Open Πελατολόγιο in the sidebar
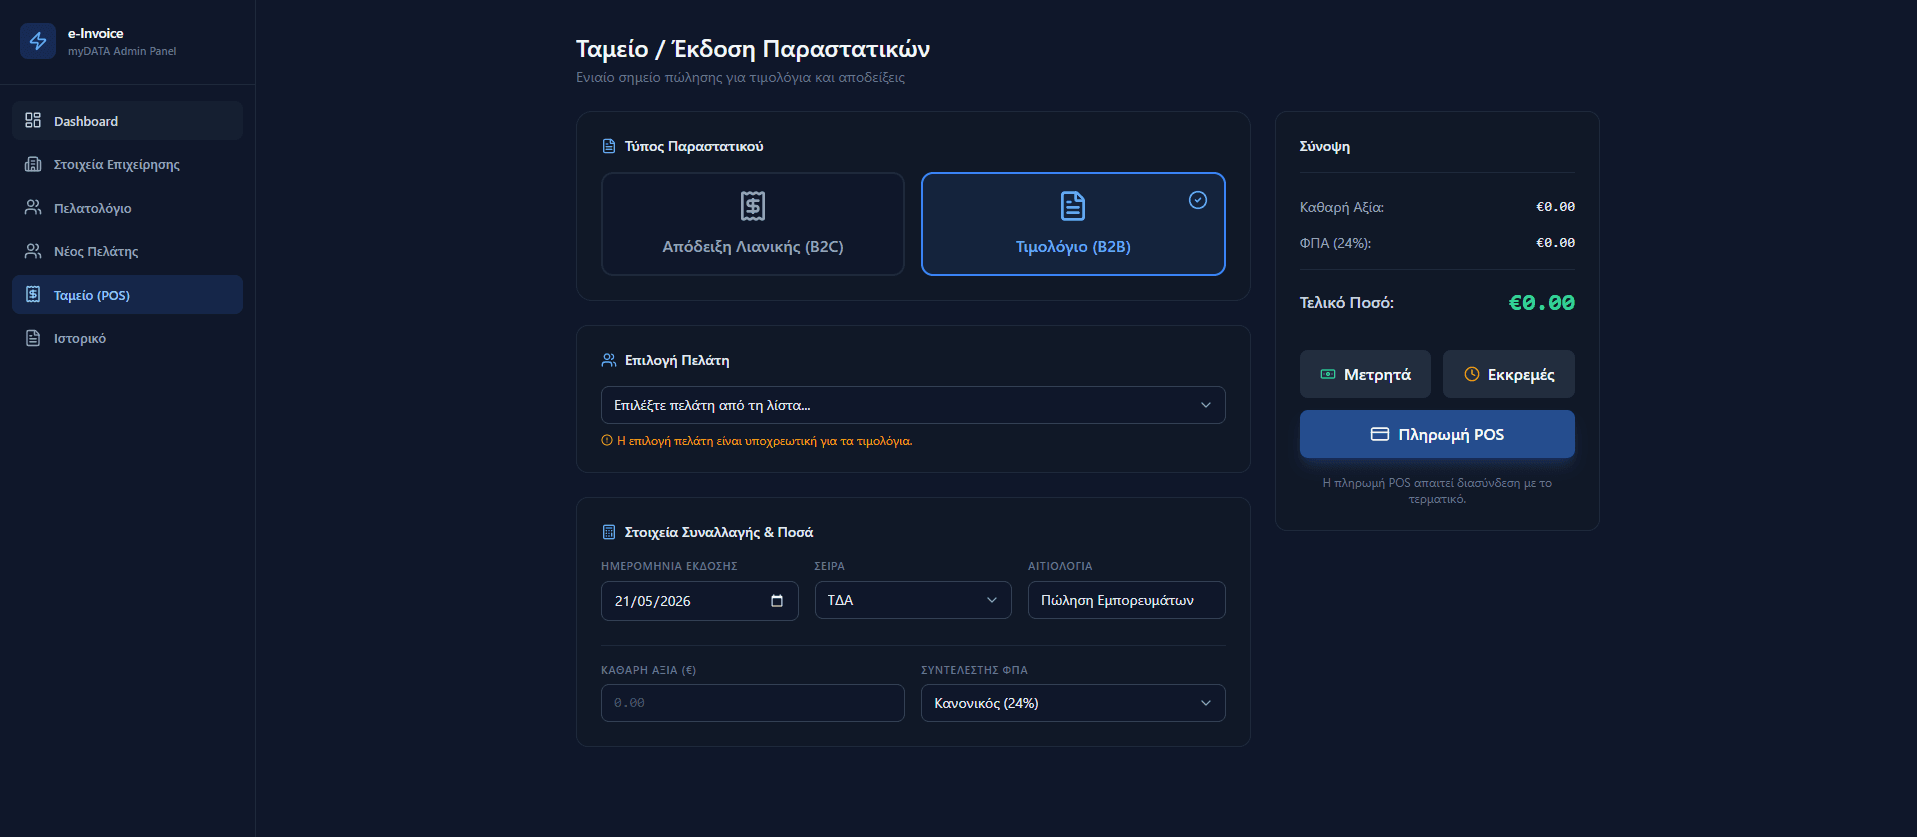 tap(127, 207)
